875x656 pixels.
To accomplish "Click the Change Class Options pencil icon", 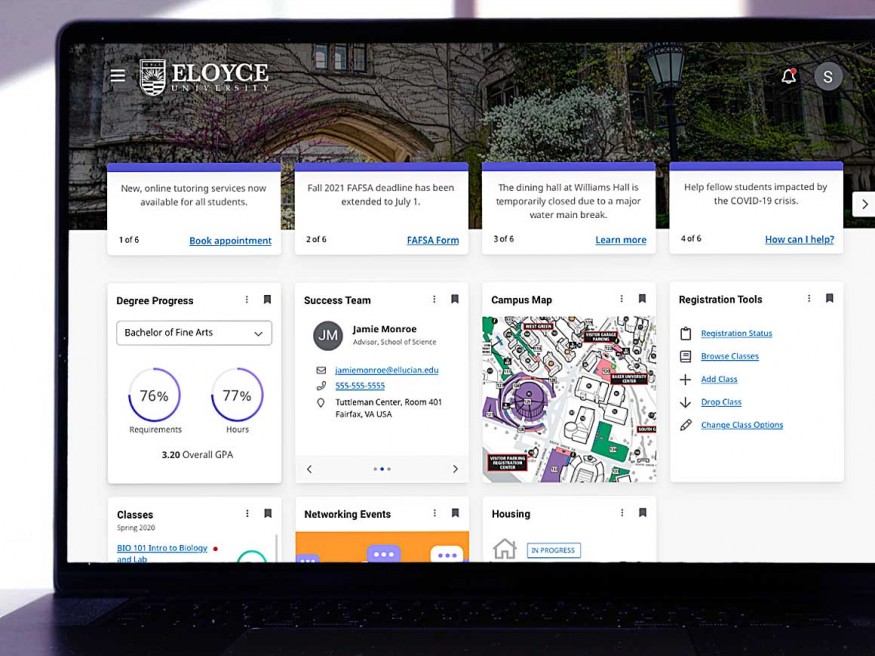I will [685, 425].
